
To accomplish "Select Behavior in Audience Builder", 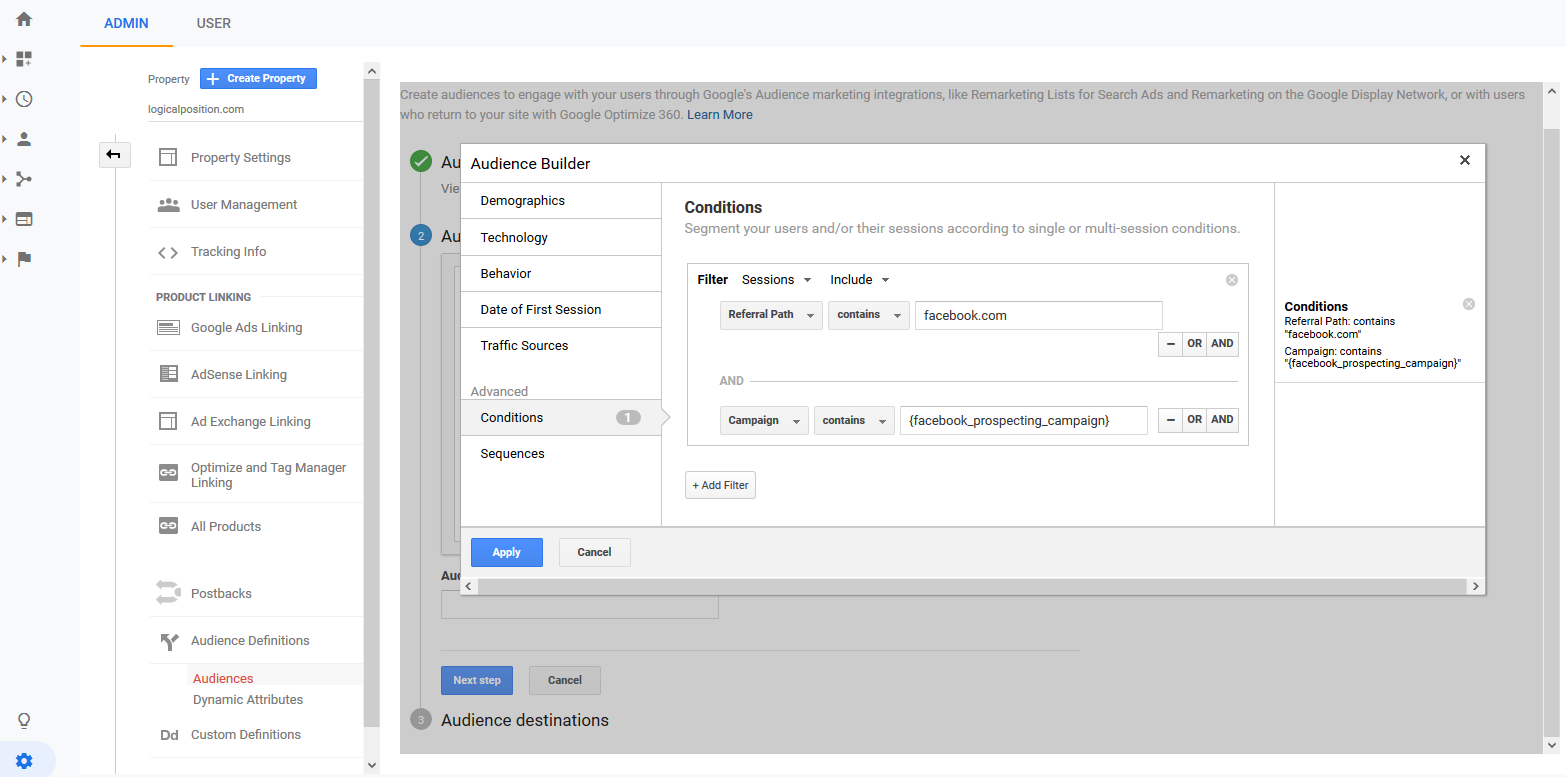I will coord(561,273).
